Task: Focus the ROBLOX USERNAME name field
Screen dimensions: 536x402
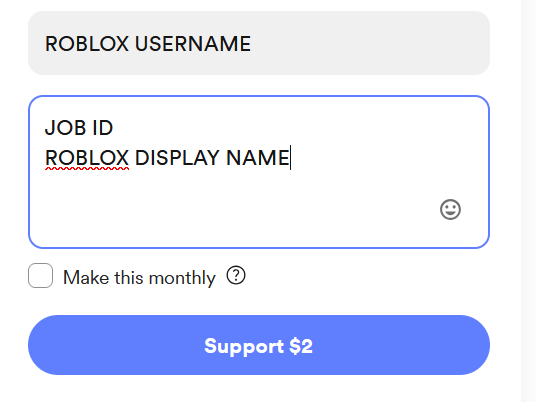Action: click(x=259, y=43)
